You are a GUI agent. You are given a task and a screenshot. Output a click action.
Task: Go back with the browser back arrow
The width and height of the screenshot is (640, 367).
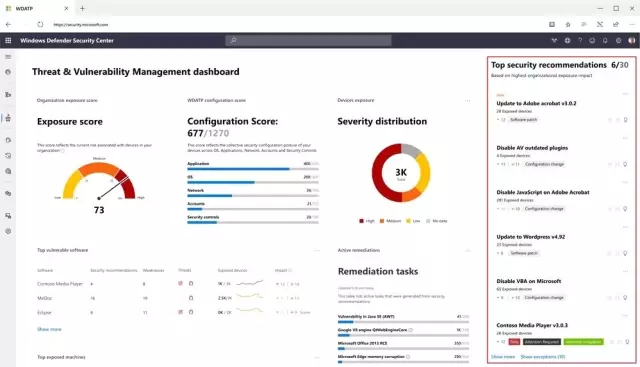(x=8, y=24)
